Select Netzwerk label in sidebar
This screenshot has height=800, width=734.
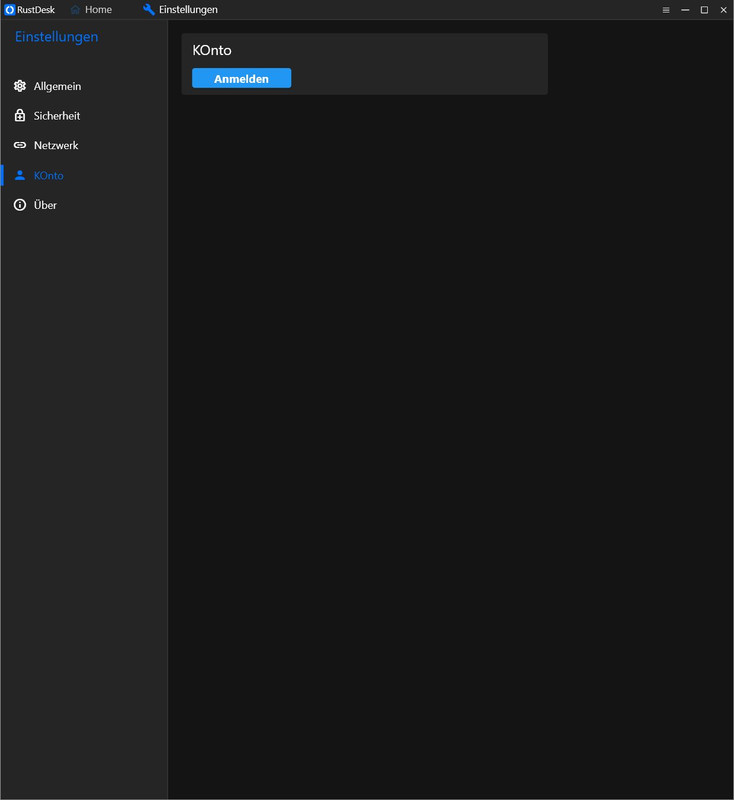(56, 145)
